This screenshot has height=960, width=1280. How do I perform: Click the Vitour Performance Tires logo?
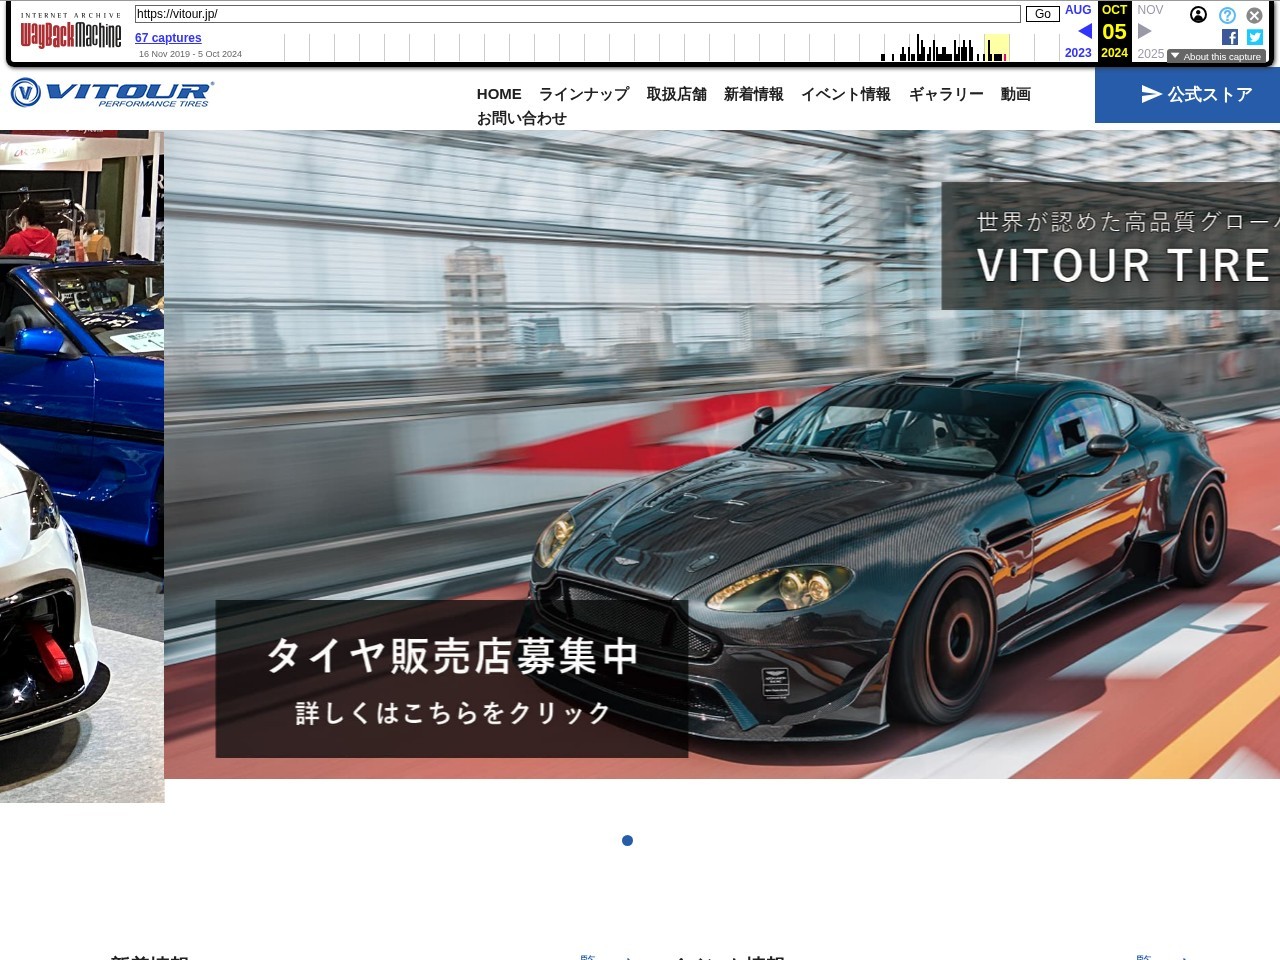(x=112, y=93)
